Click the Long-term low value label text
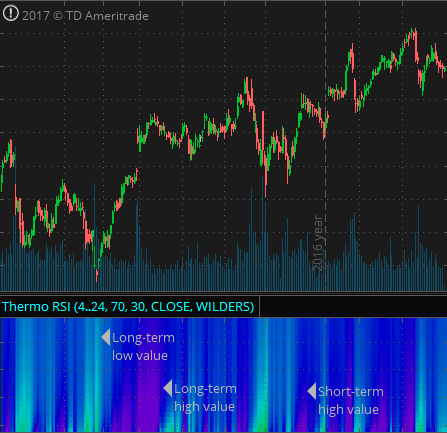Screen dimensions: 447x433 (x=143, y=347)
